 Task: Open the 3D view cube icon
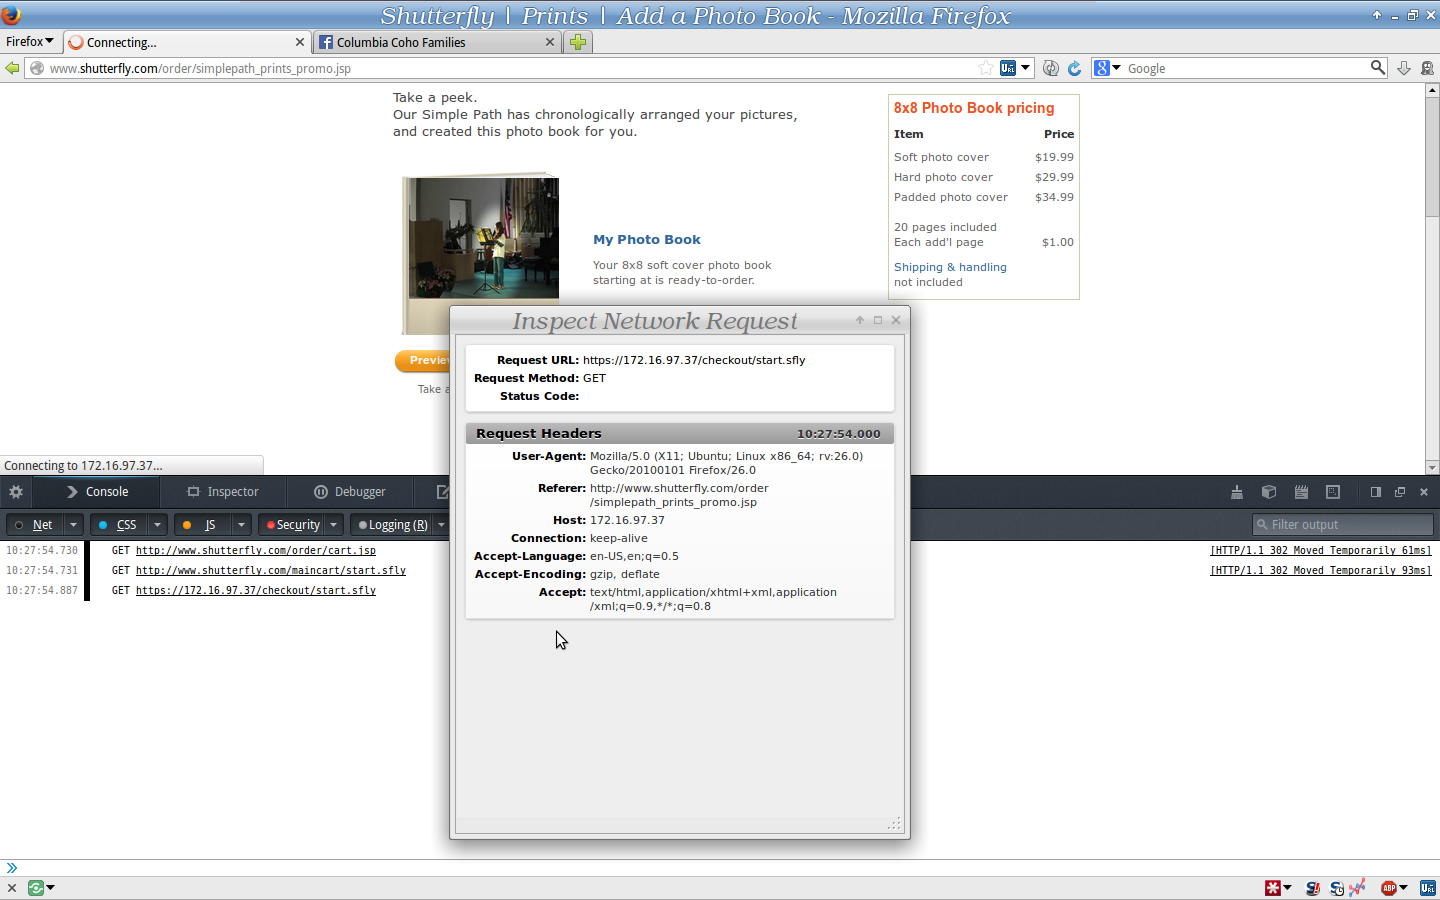(x=1269, y=491)
